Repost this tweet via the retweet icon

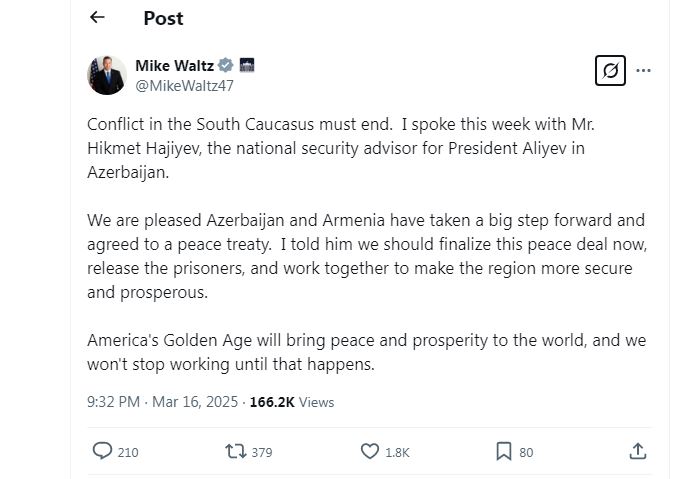click(236, 452)
